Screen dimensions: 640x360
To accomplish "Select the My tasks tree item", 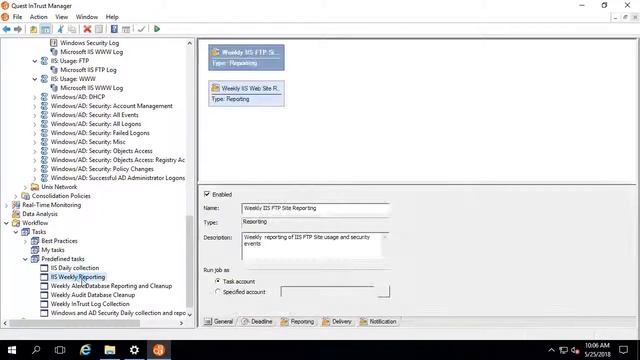I will point(53,250).
